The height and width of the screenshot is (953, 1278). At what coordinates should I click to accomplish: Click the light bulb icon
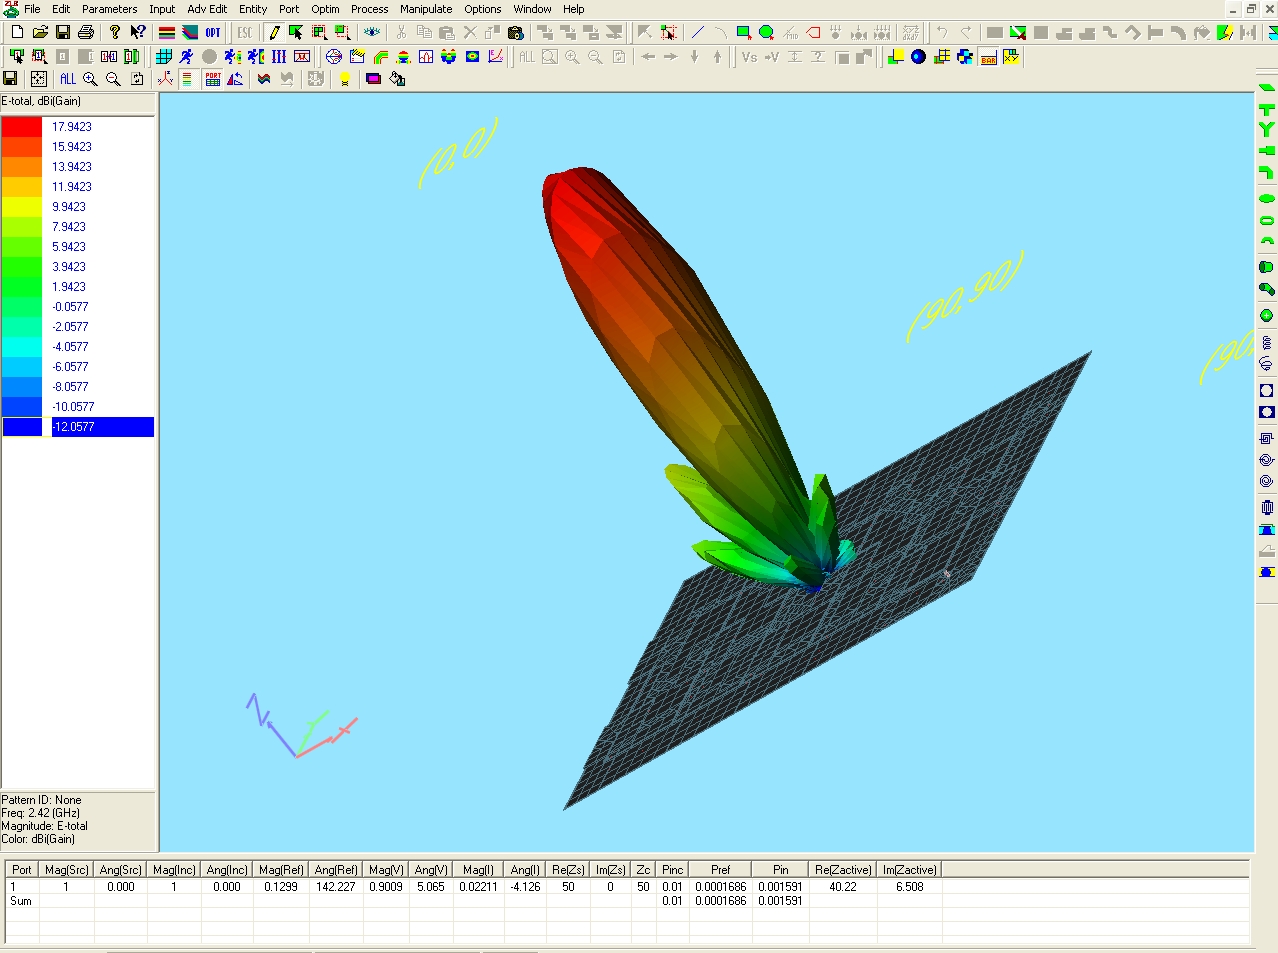point(345,79)
